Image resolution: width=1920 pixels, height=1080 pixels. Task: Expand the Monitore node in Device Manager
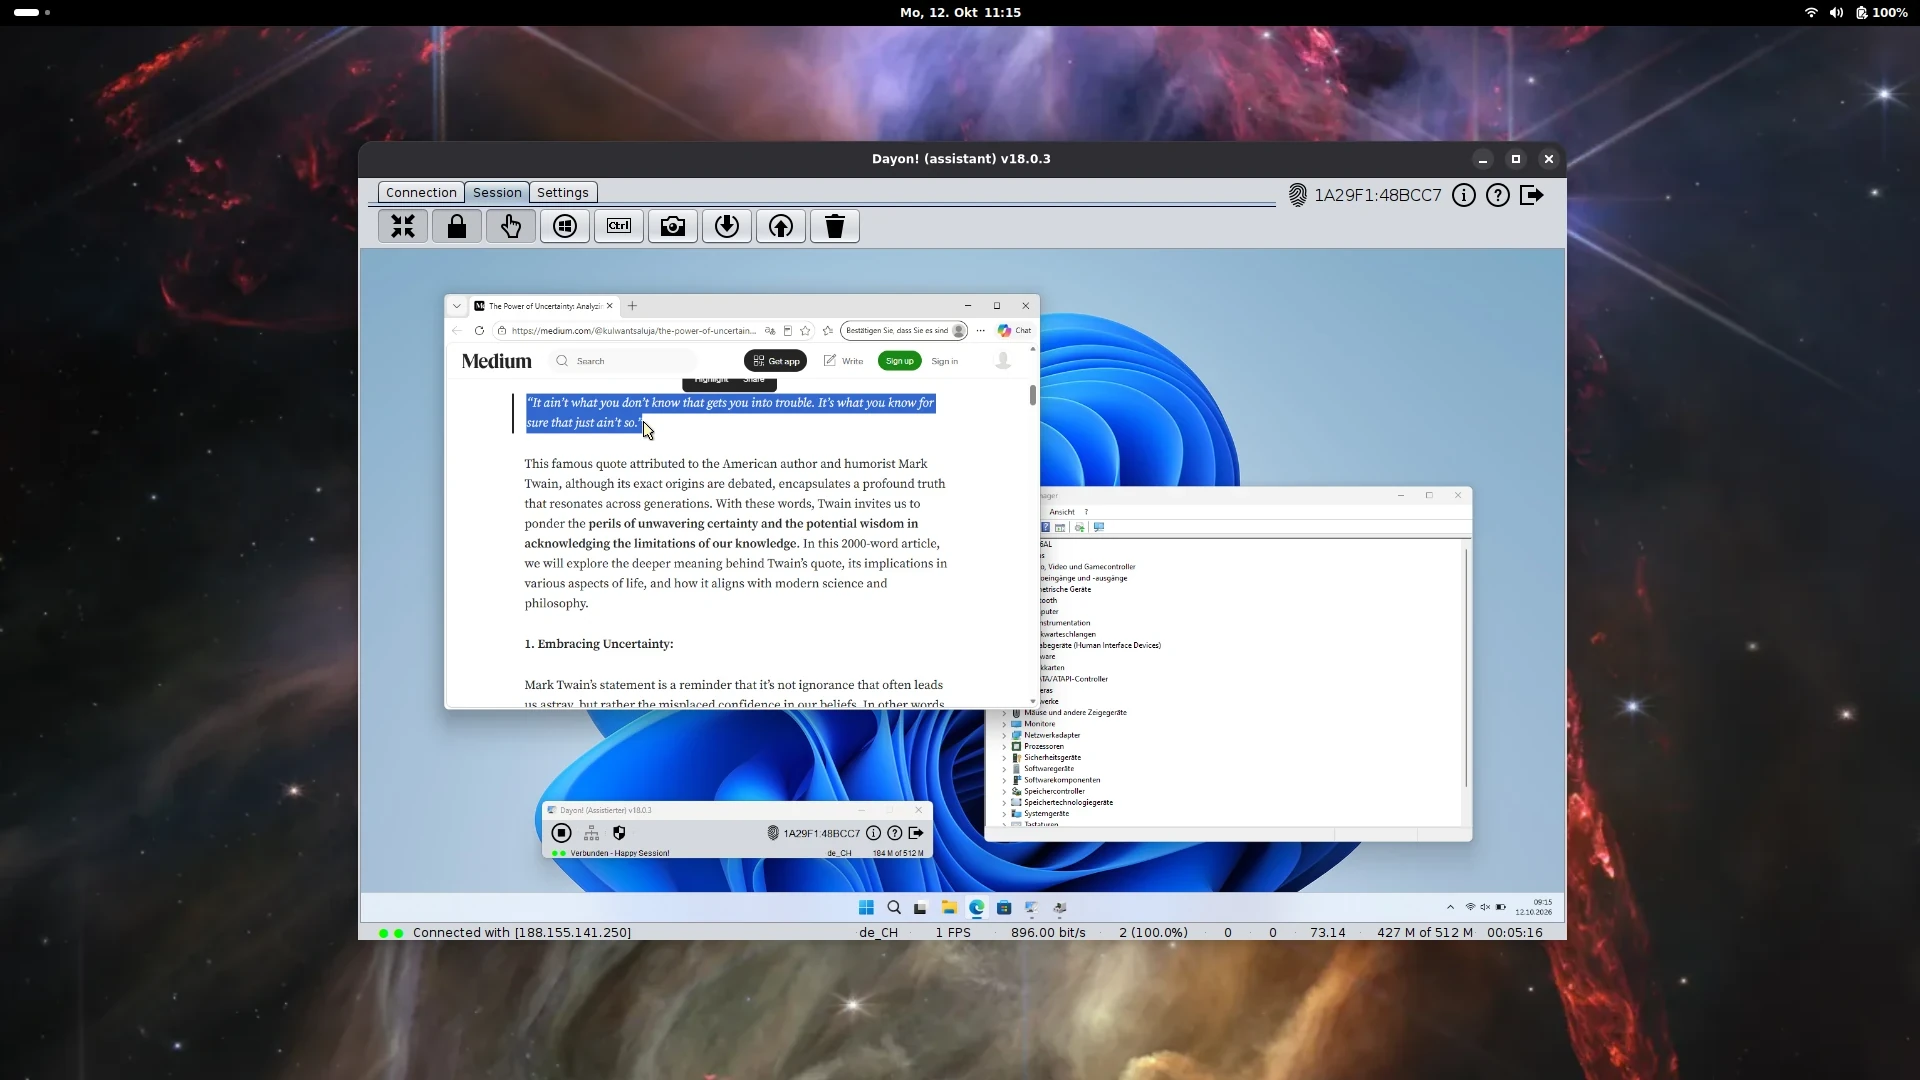click(1004, 724)
